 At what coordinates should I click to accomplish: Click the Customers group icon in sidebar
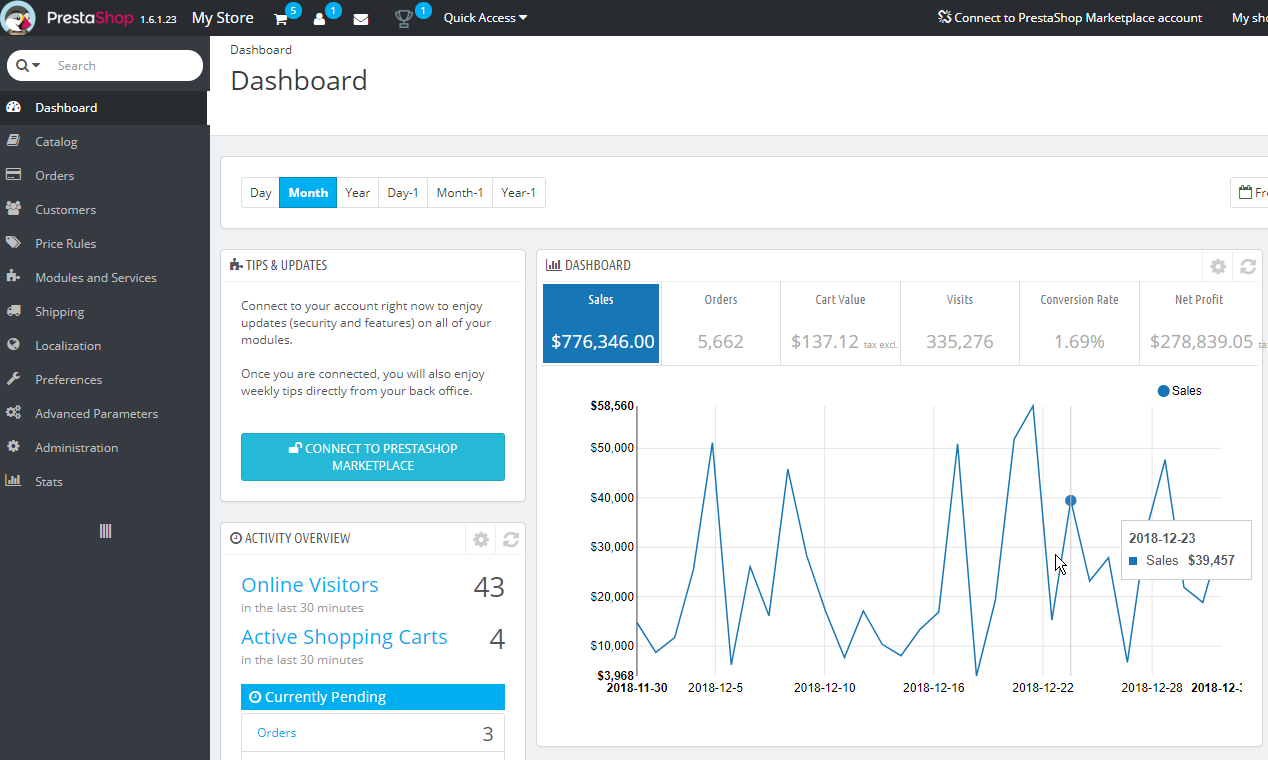pyautogui.click(x=14, y=209)
